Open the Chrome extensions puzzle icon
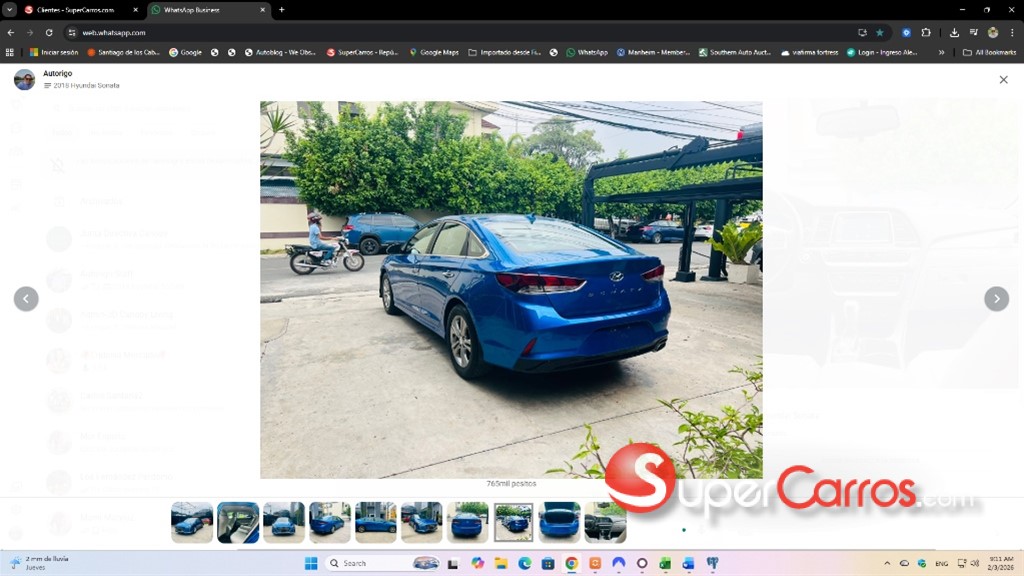This screenshot has height=576, width=1024. (926, 32)
